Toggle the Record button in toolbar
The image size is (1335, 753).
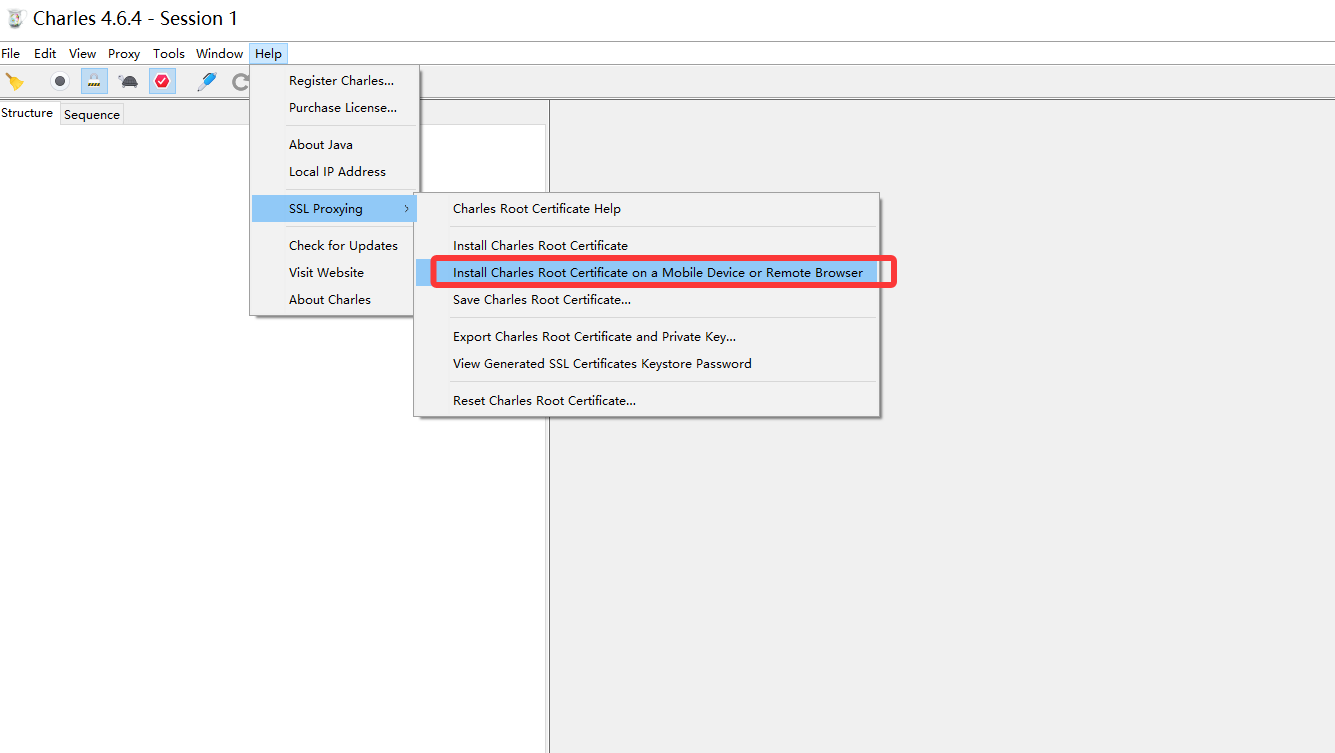[x=61, y=82]
